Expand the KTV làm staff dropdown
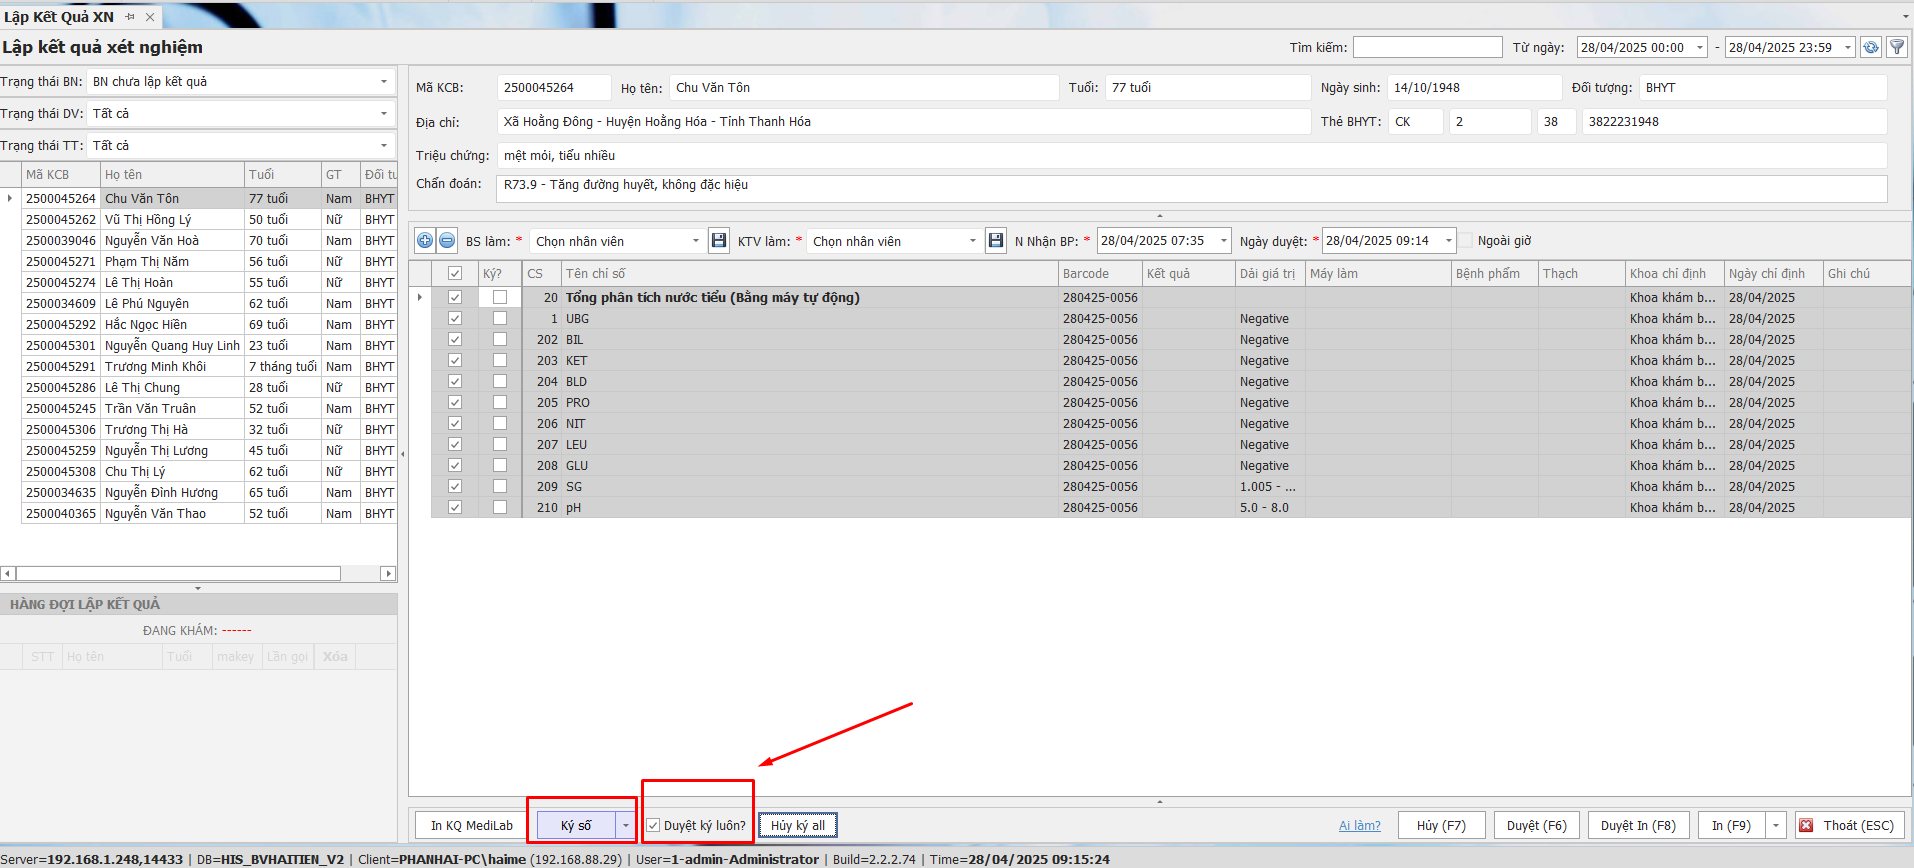 pyautogui.click(x=972, y=241)
